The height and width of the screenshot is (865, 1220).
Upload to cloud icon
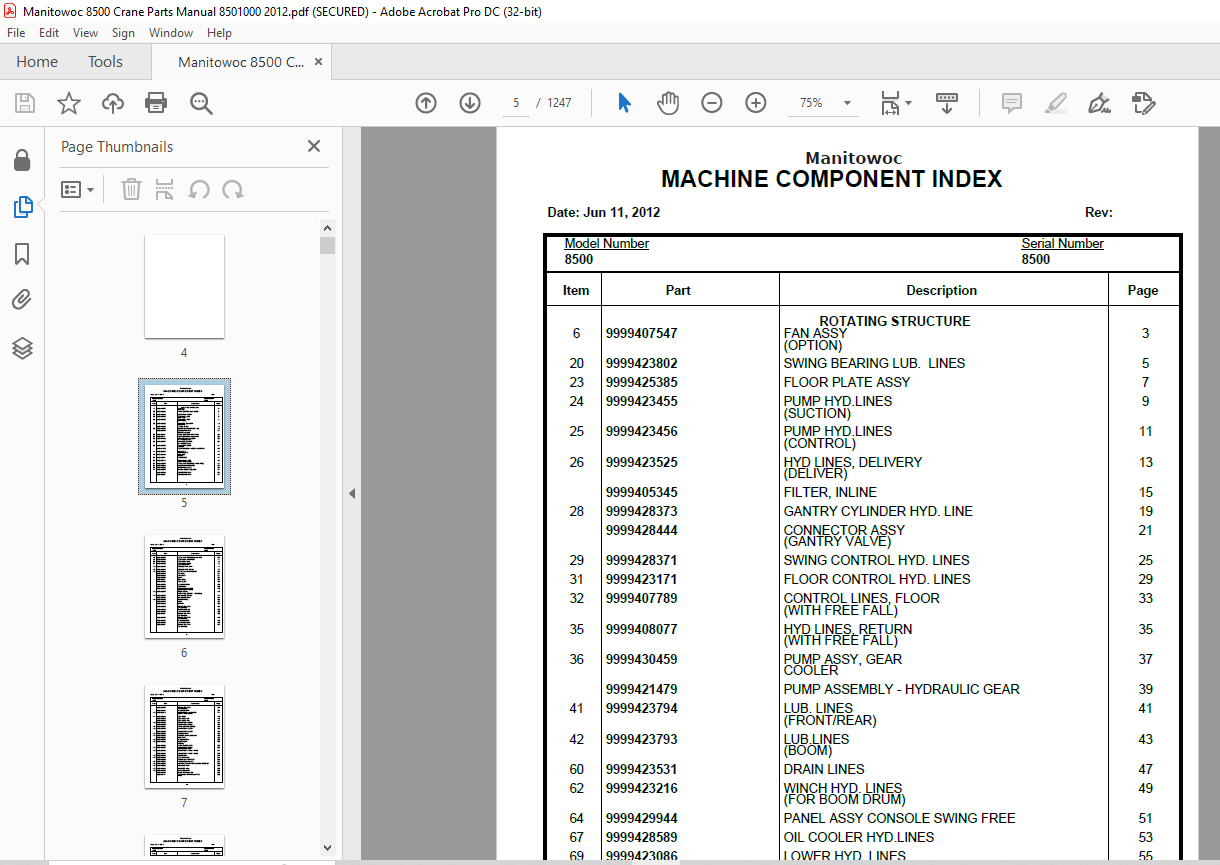point(113,103)
